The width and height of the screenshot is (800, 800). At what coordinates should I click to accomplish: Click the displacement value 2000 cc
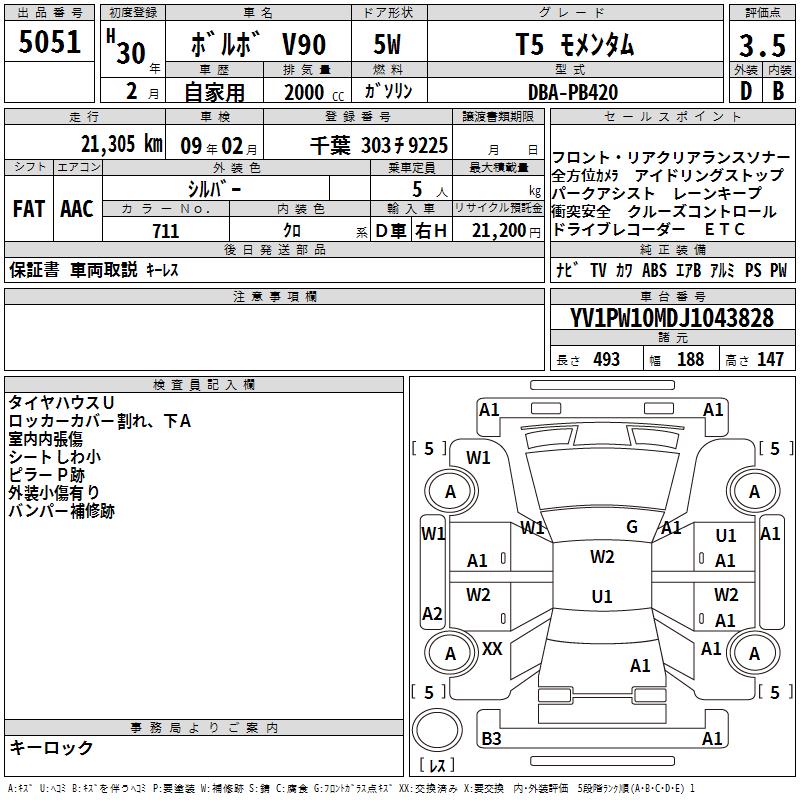pyautogui.click(x=314, y=92)
